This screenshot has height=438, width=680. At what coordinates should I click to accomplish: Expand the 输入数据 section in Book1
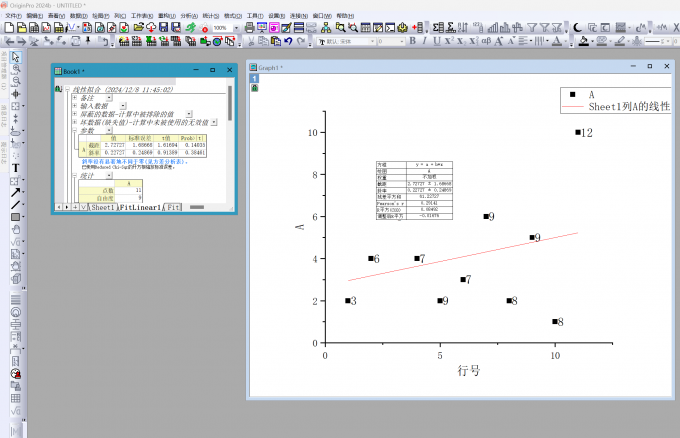(x=75, y=106)
